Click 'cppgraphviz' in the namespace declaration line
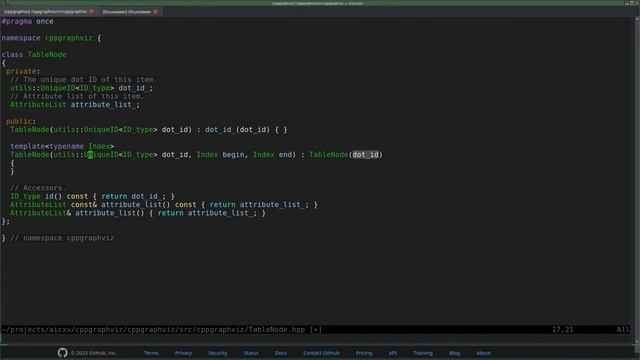Viewport: 640px width, 360px height. tap(69, 38)
